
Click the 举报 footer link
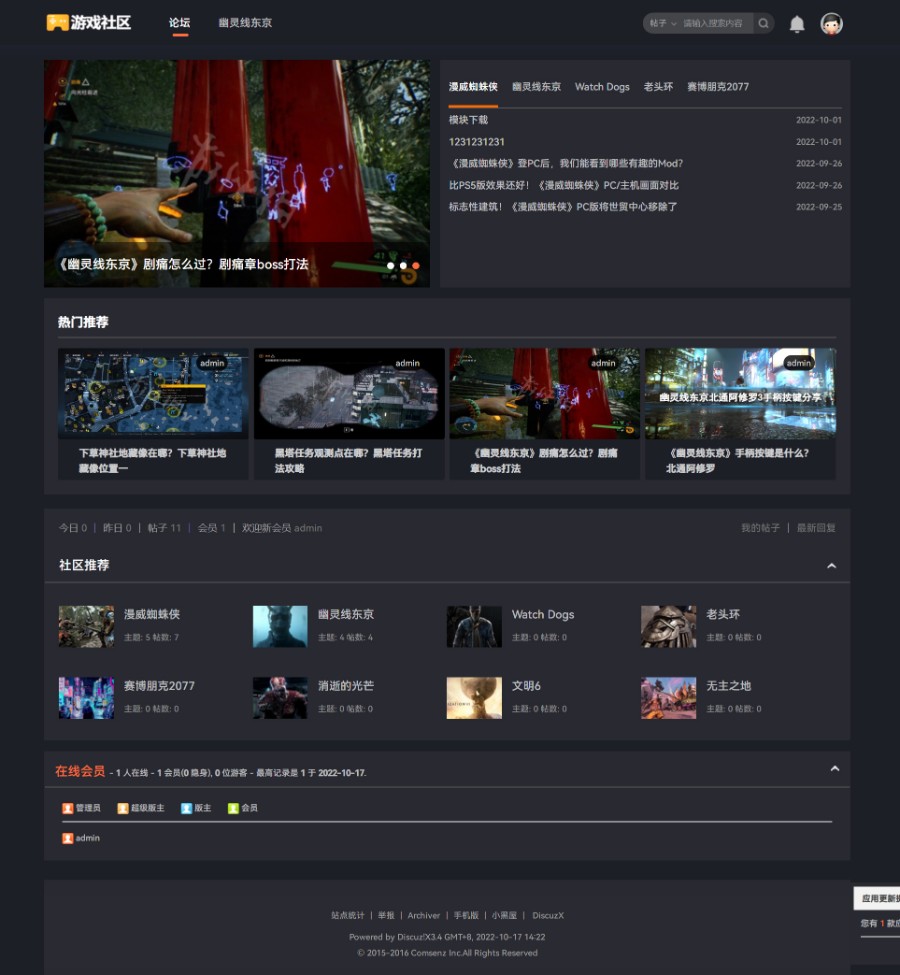386,915
